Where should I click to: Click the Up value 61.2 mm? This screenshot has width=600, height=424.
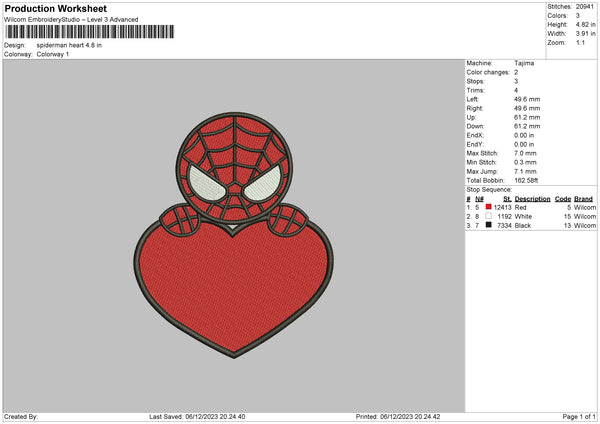point(527,117)
